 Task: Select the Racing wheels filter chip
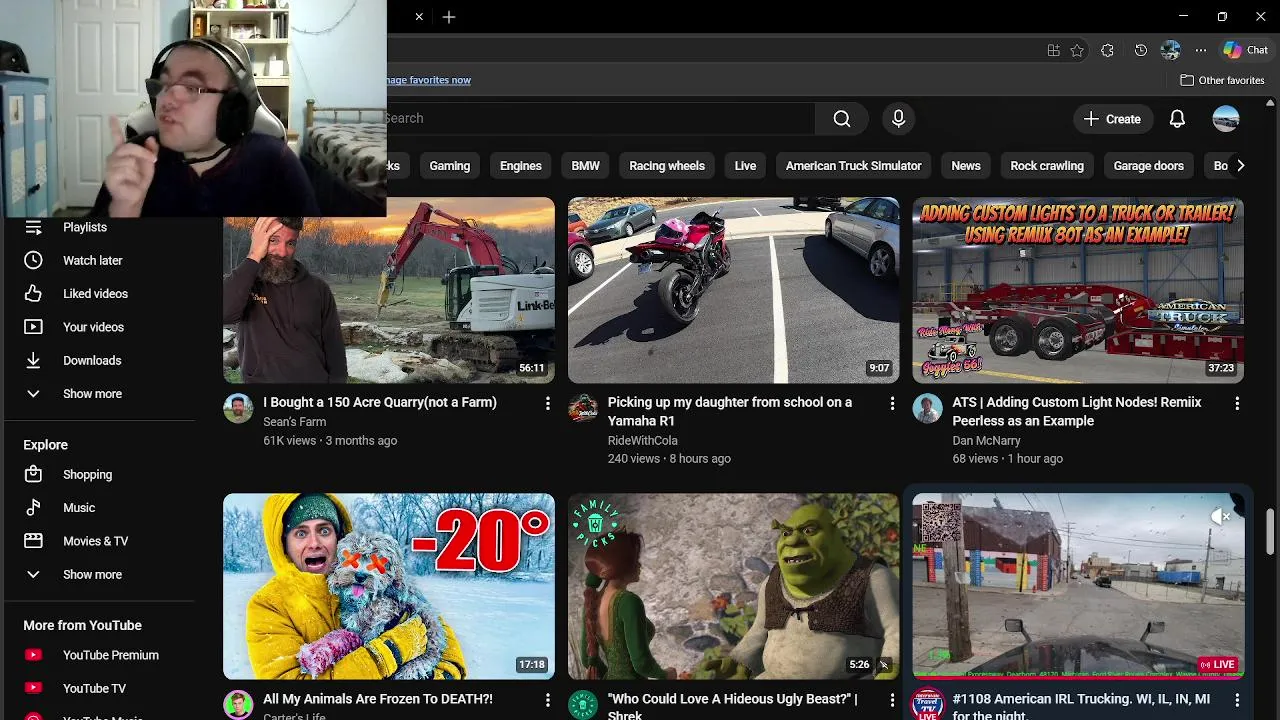(x=667, y=166)
